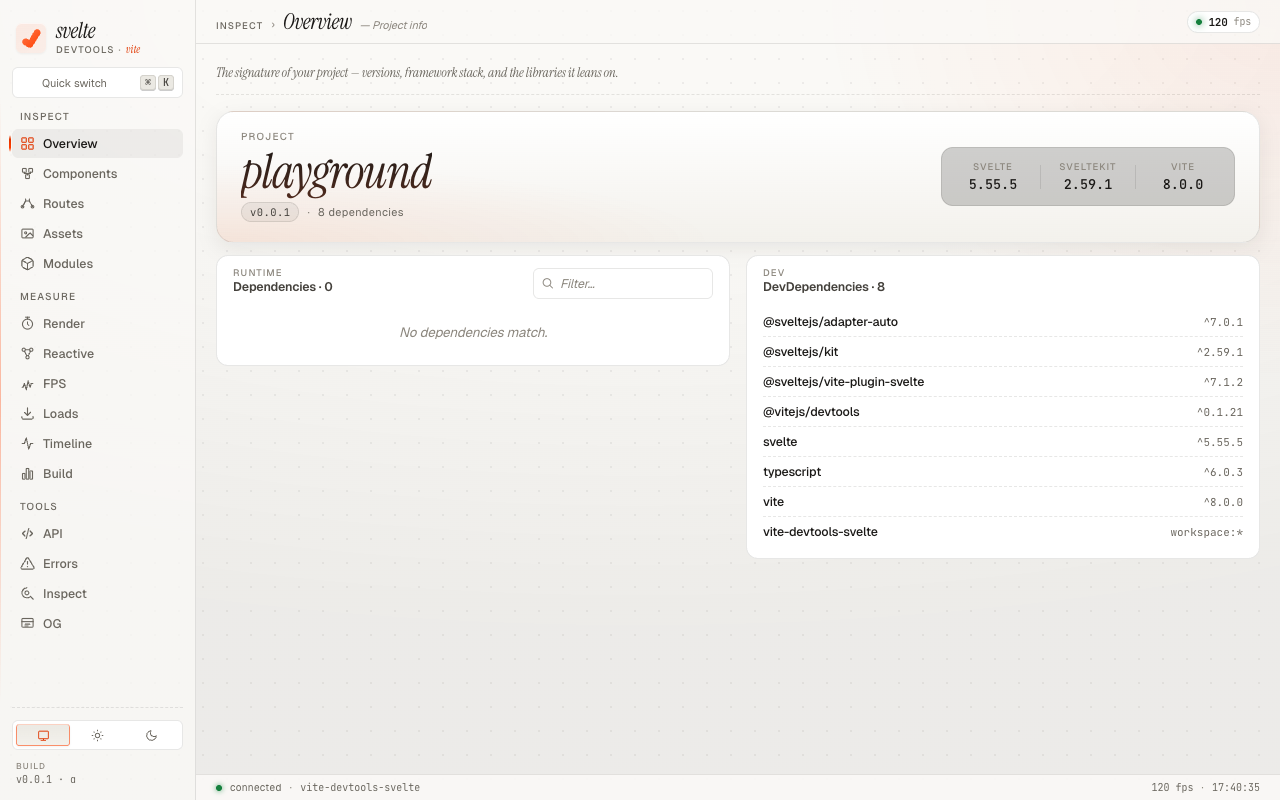This screenshot has width=1280, height=800.
Task: Select the VITE 8.0.0 version stat
Action: [1183, 177]
